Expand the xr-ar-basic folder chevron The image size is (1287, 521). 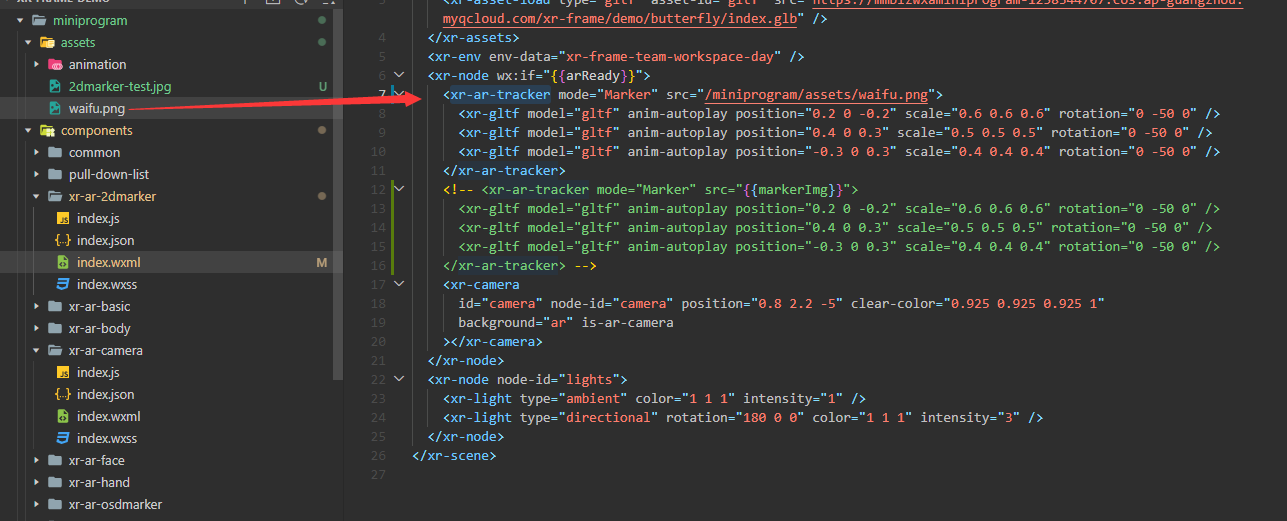coord(36,306)
